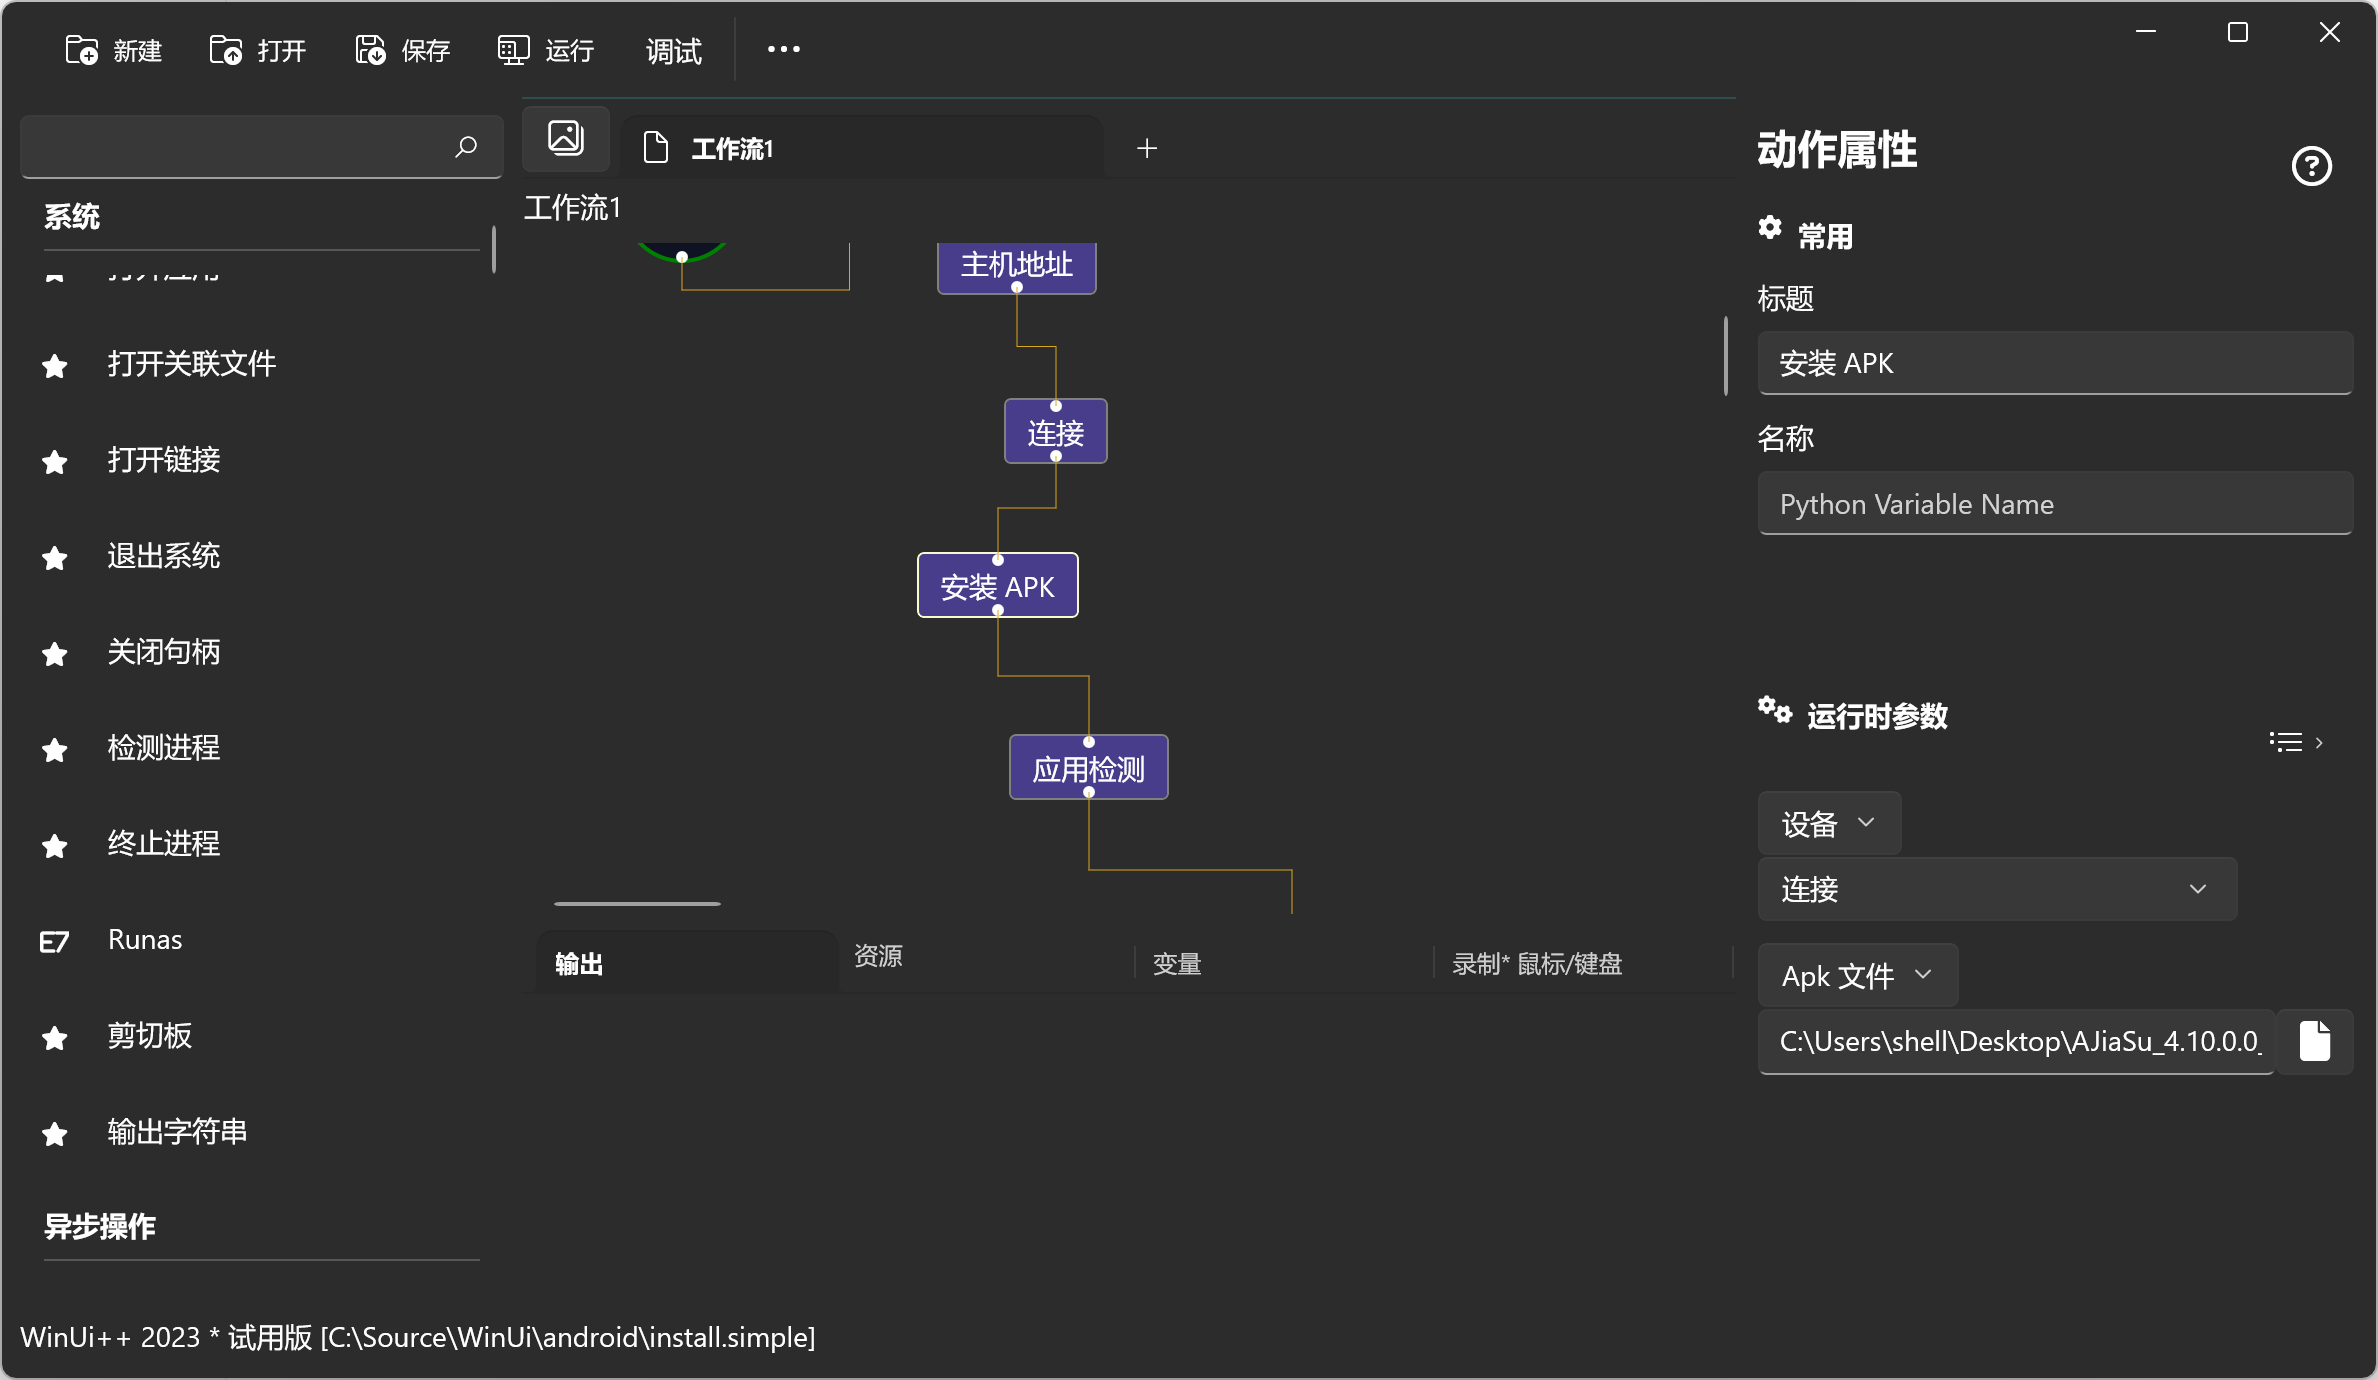
Task: Toggle the favorite star on 剪切板
Action: tap(54, 1038)
